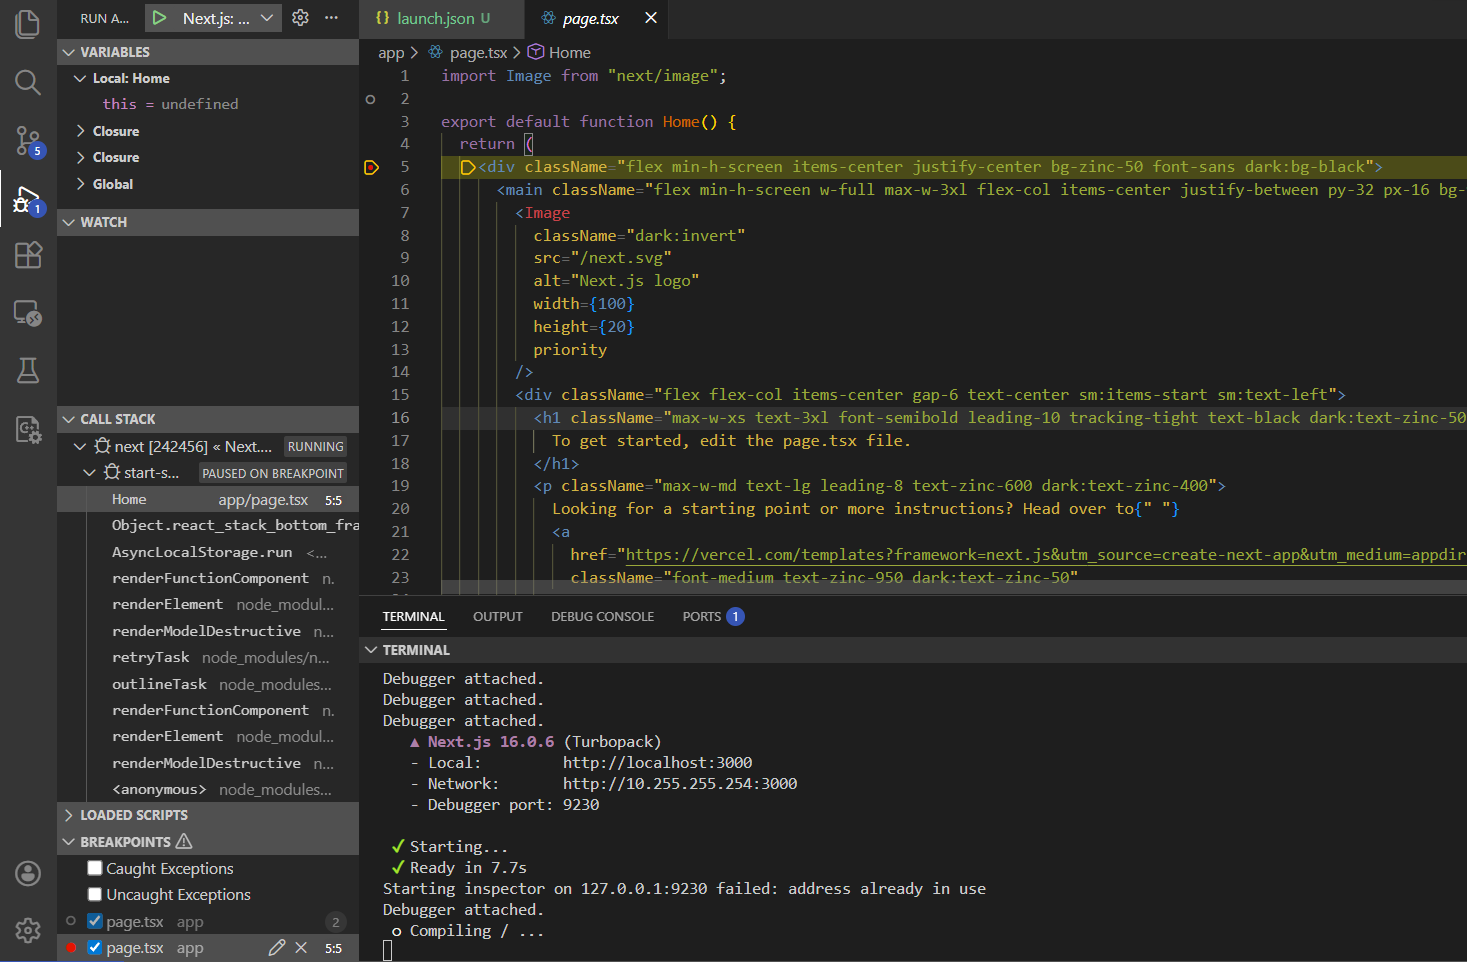Viewport: 1467px width, 962px height.
Task: Switch to the Debug Console tab
Action: pyautogui.click(x=602, y=616)
